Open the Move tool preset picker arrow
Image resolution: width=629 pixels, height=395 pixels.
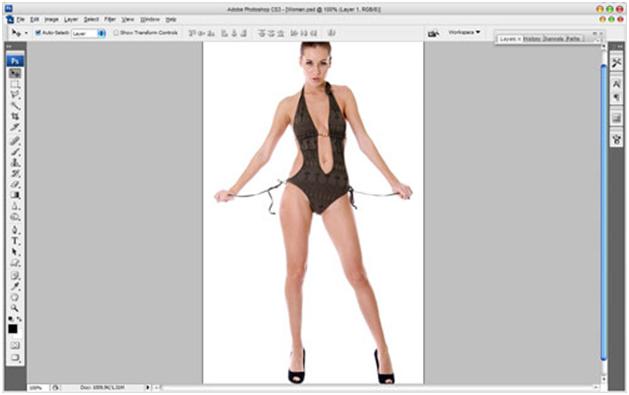pos(26,33)
